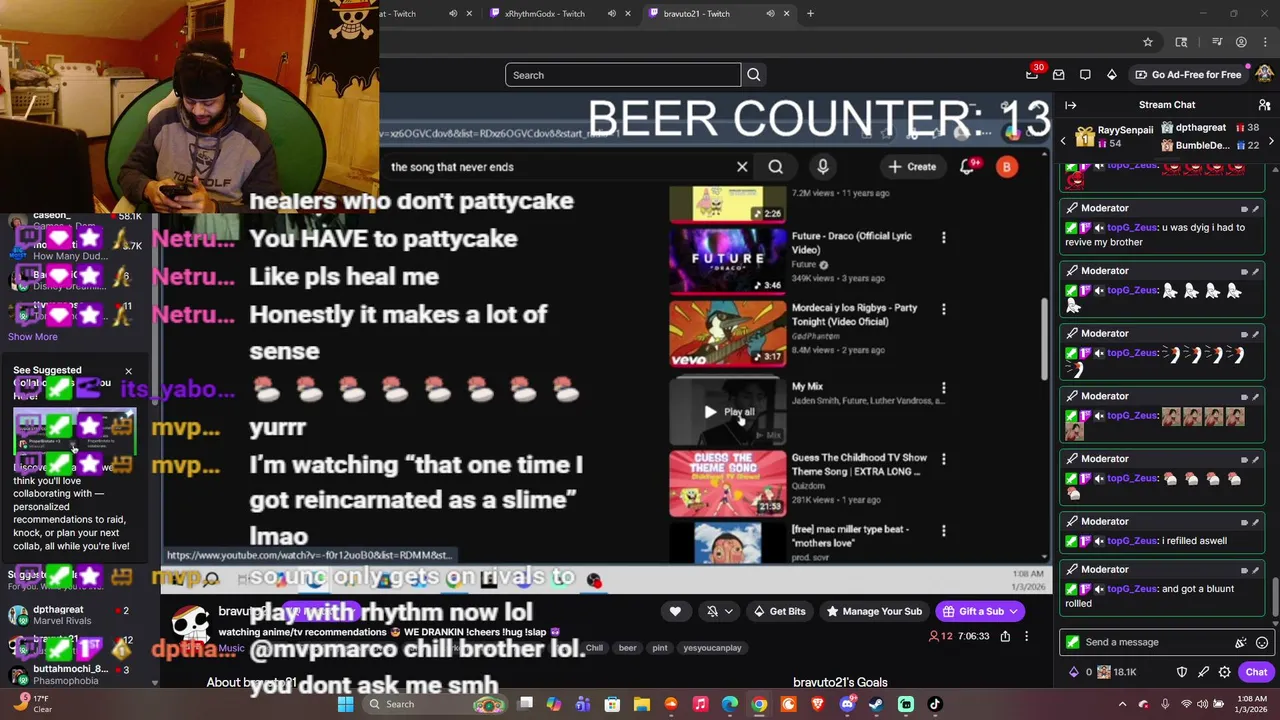
Task: Open the chat celebration effects icon
Action: (1241, 642)
